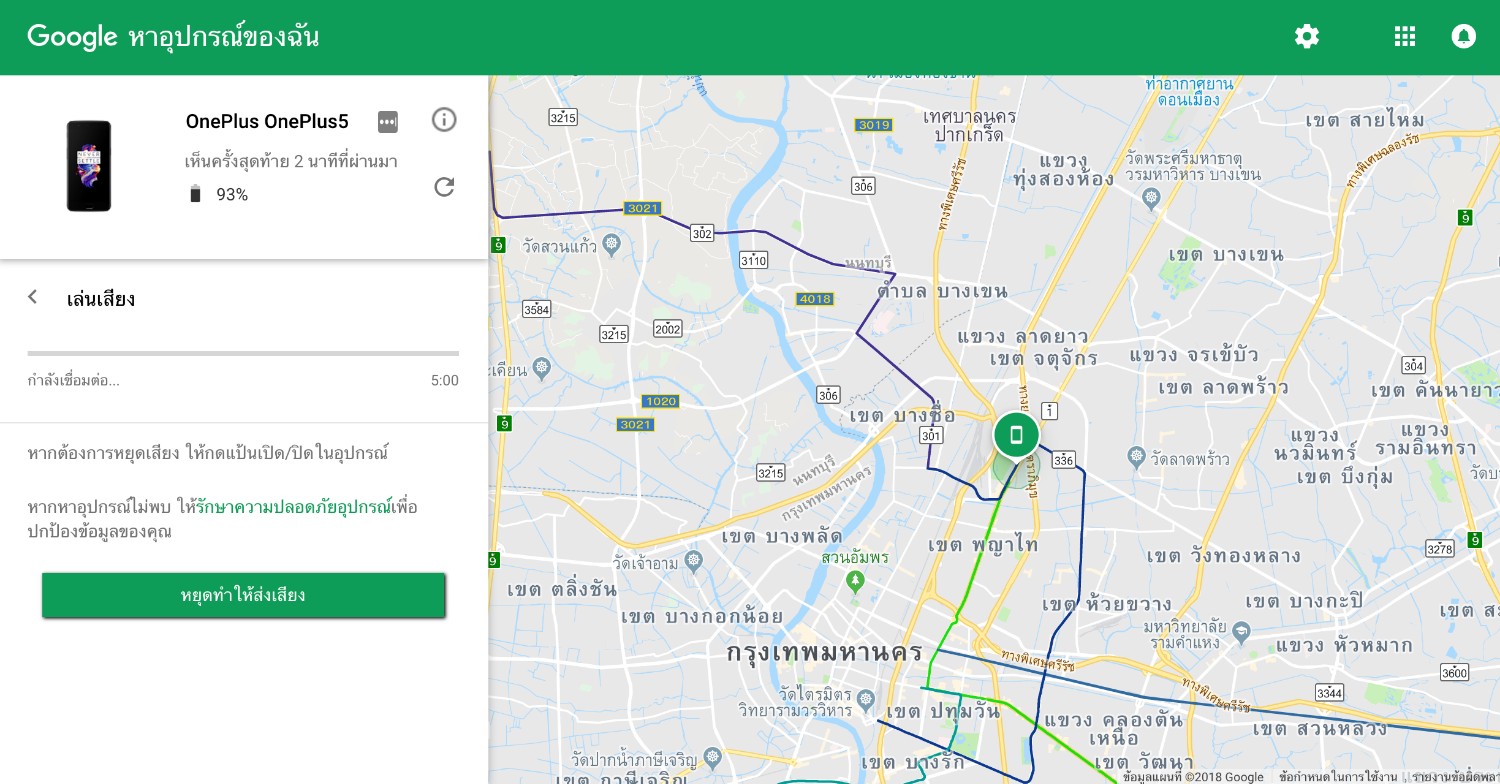Click the 93% battery level text
This screenshot has height=784, width=1500.
point(232,195)
